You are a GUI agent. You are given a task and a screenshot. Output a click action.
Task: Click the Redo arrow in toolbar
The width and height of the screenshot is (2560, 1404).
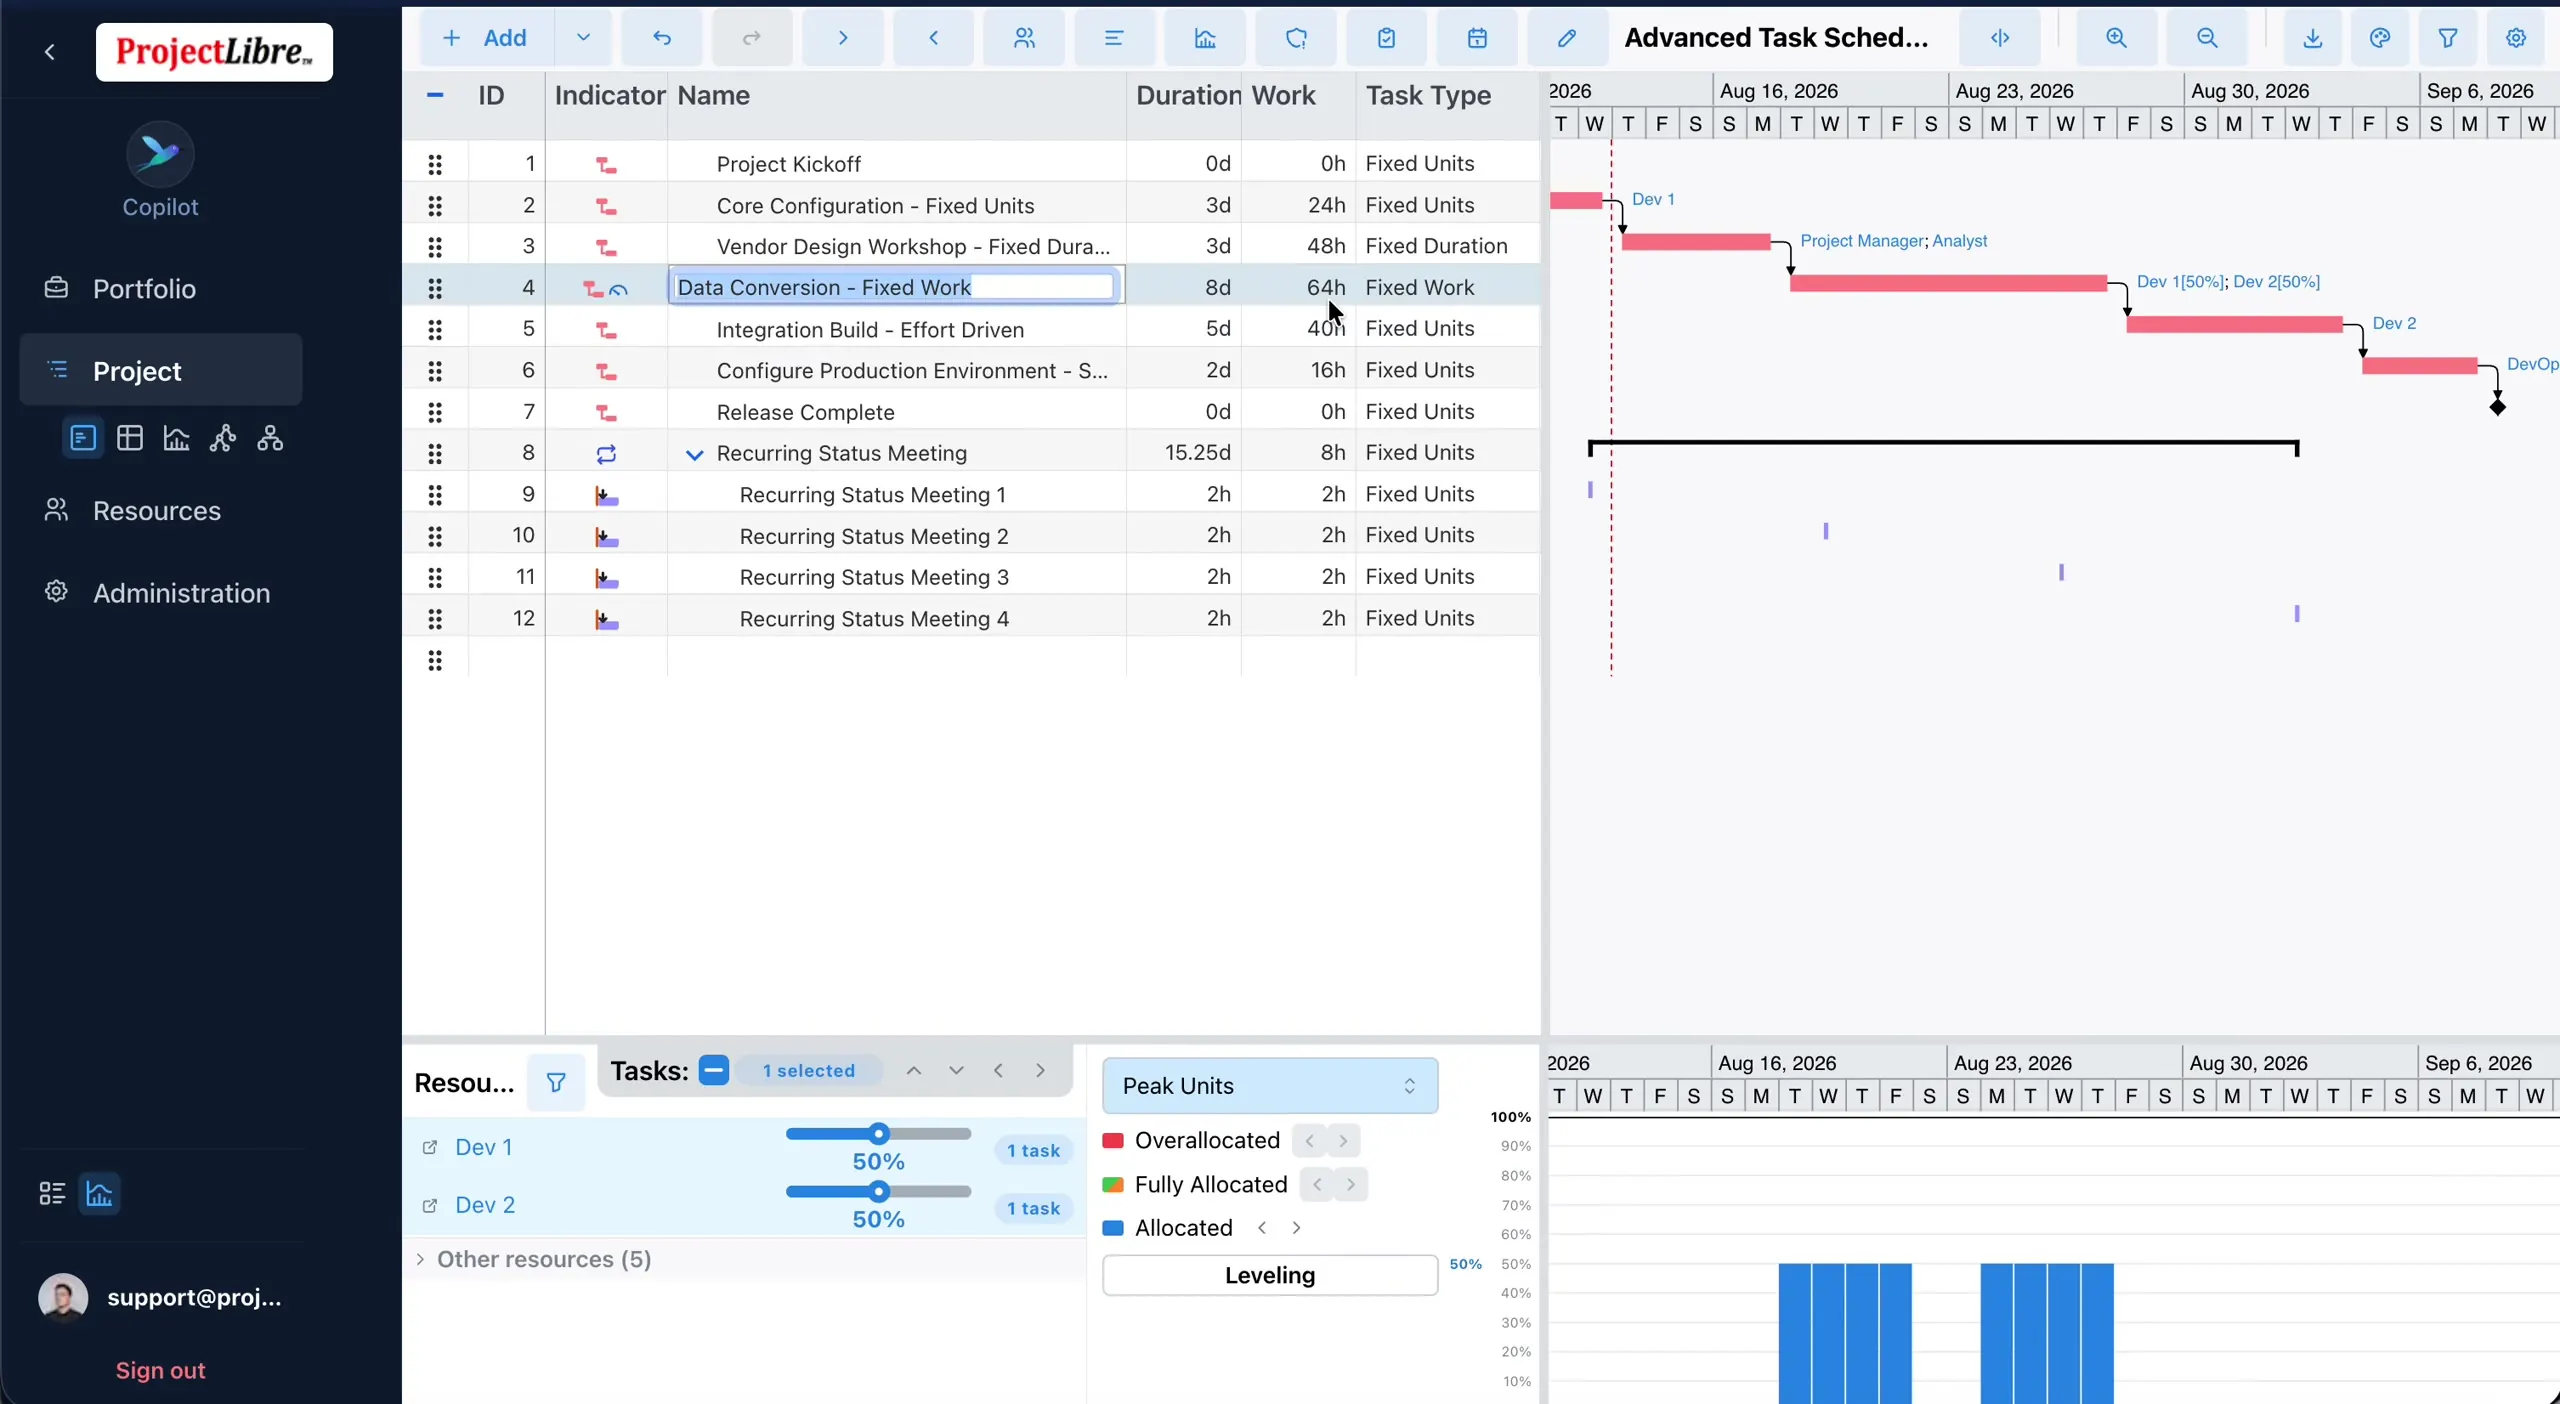(x=752, y=38)
